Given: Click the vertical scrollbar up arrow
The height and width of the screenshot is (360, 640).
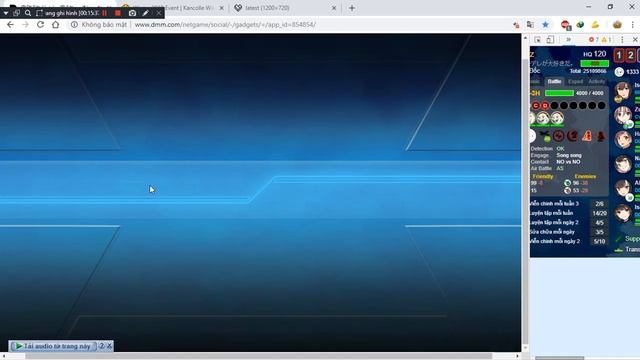Looking at the screenshot, I should pos(525,38).
